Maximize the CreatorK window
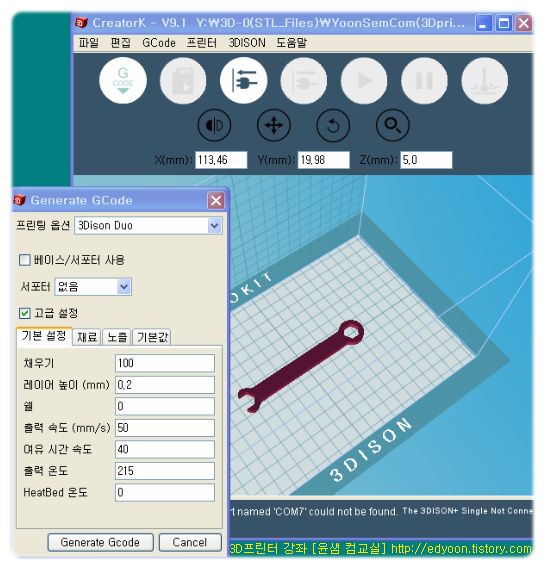546x569 pixels. click(504, 23)
